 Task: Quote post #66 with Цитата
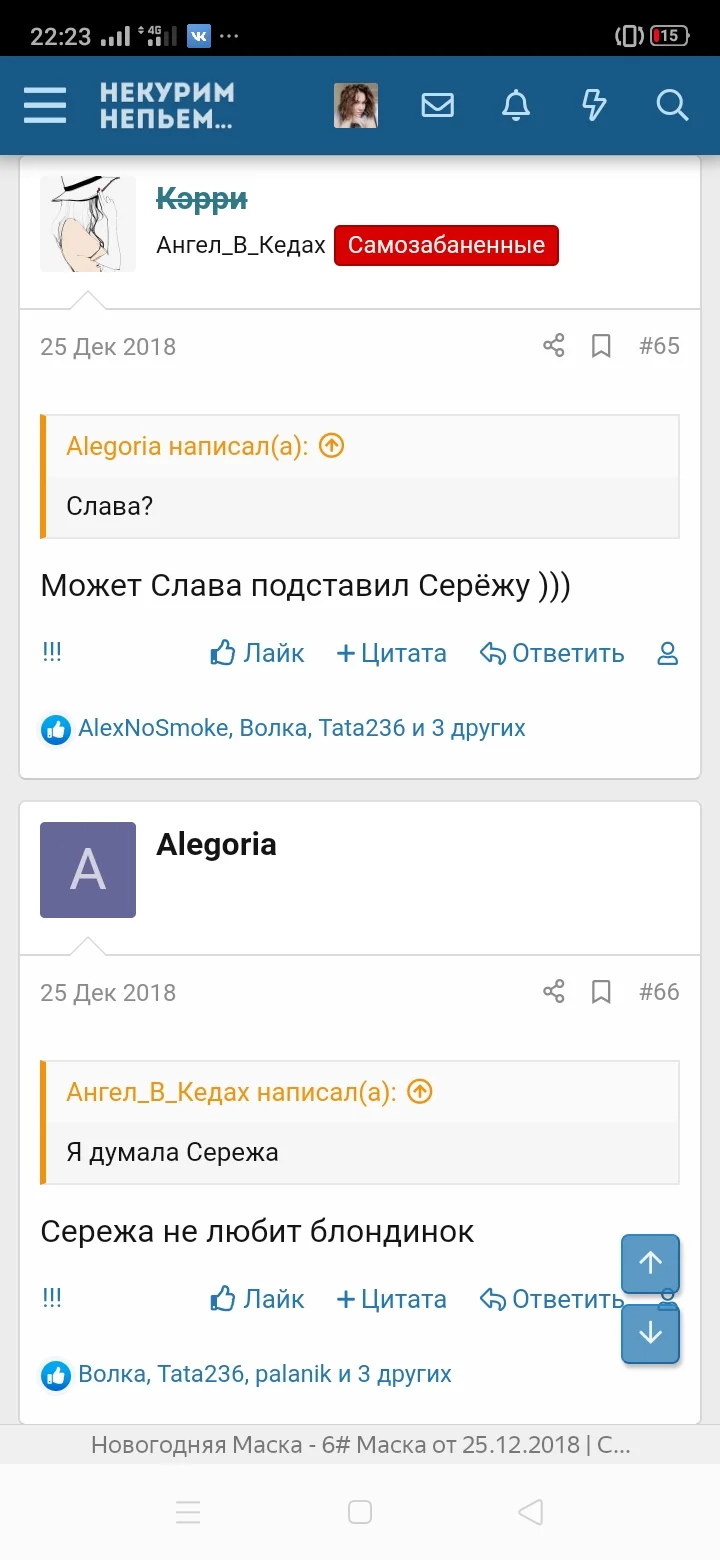click(391, 1298)
